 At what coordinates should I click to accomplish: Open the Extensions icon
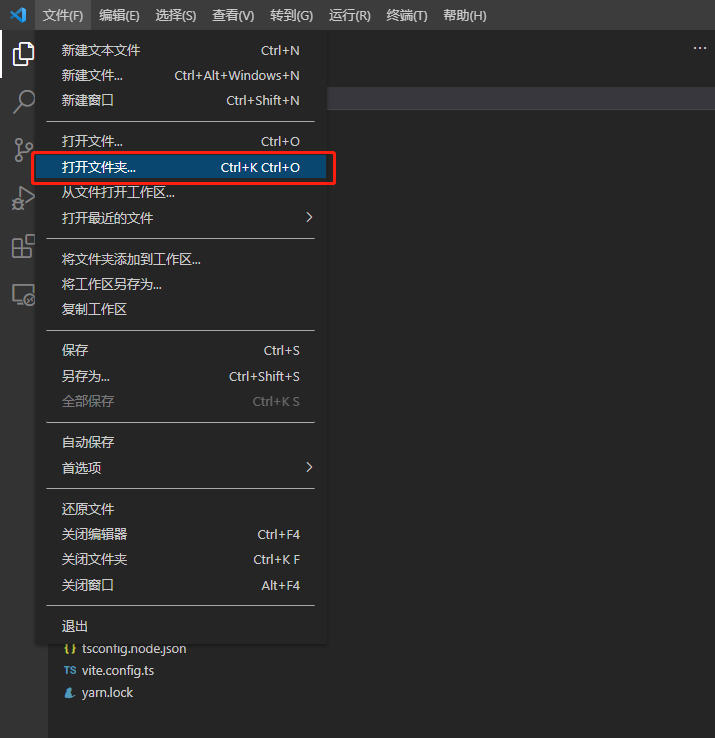[23, 246]
